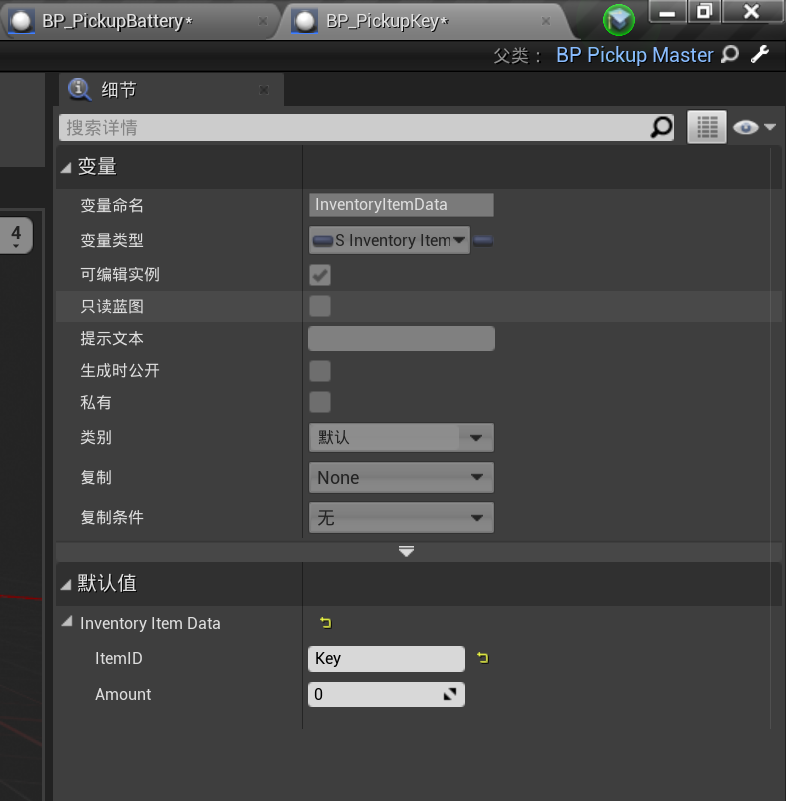Screen dimensions: 786x801
Task: Collapse the 变量 section
Action: click(66, 168)
